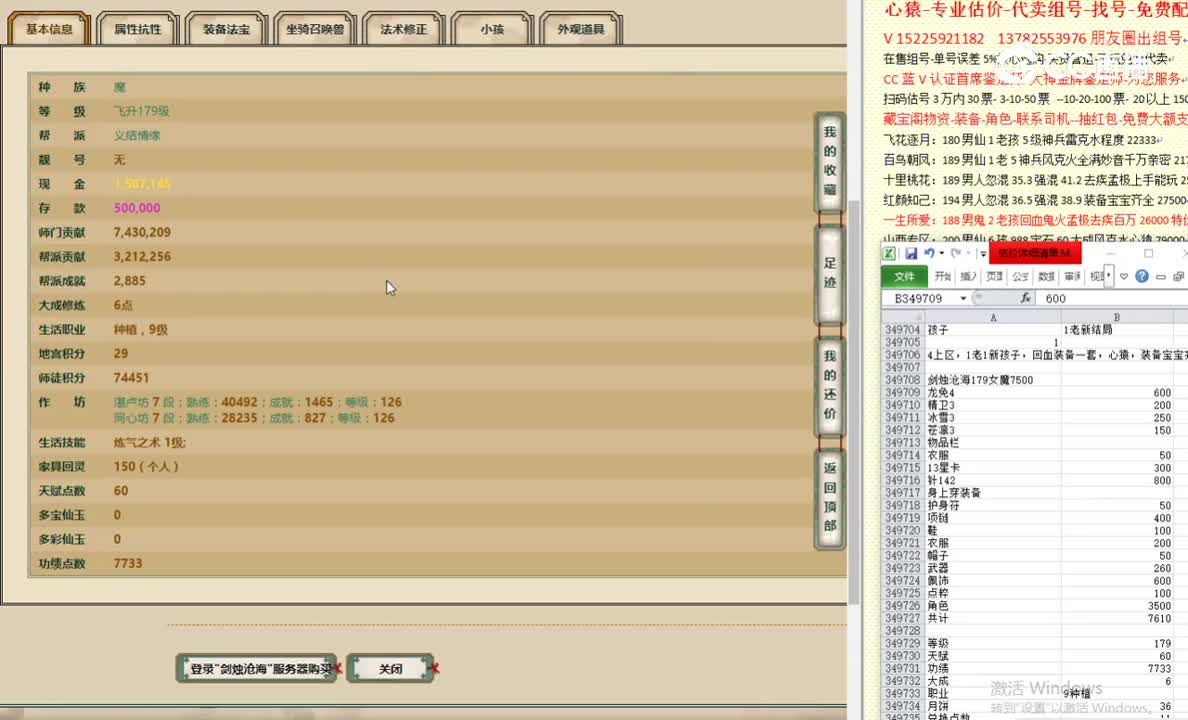Open 我的收藏 from the side panel

pyautogui.click(x=829, y=159)
